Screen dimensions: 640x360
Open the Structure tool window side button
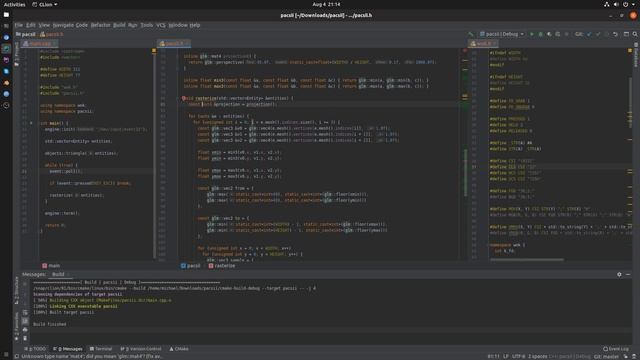[x=17, y=290]
